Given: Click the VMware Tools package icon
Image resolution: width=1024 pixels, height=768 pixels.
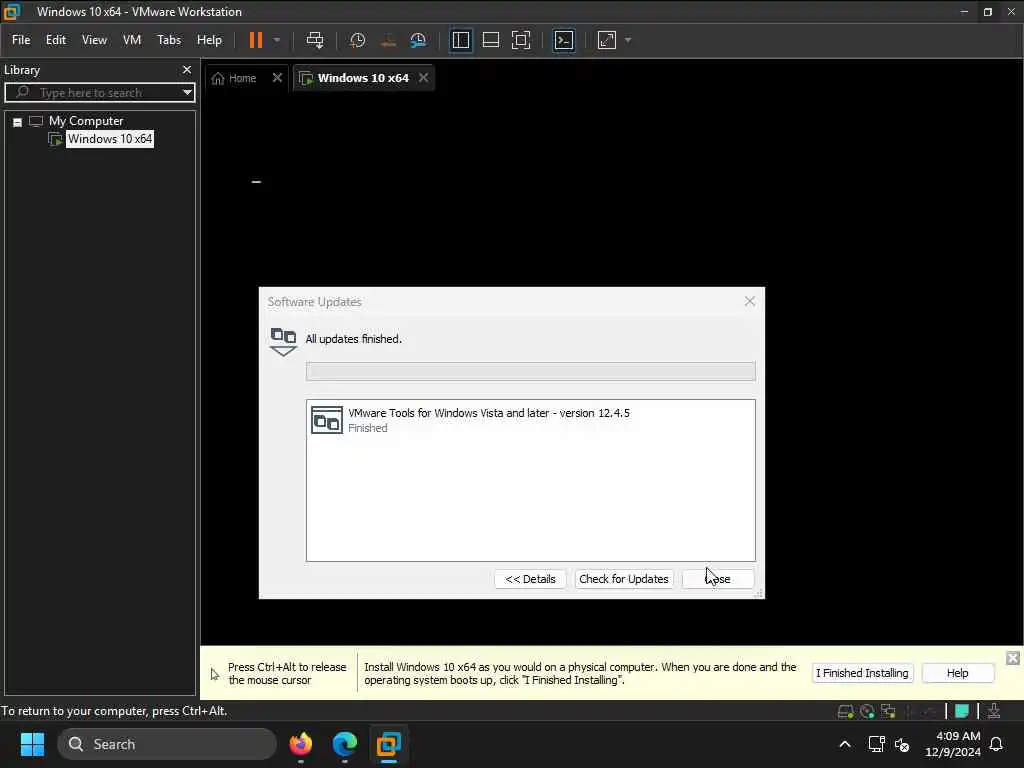Looking at the screenshot, I should [x=327, y=420].
